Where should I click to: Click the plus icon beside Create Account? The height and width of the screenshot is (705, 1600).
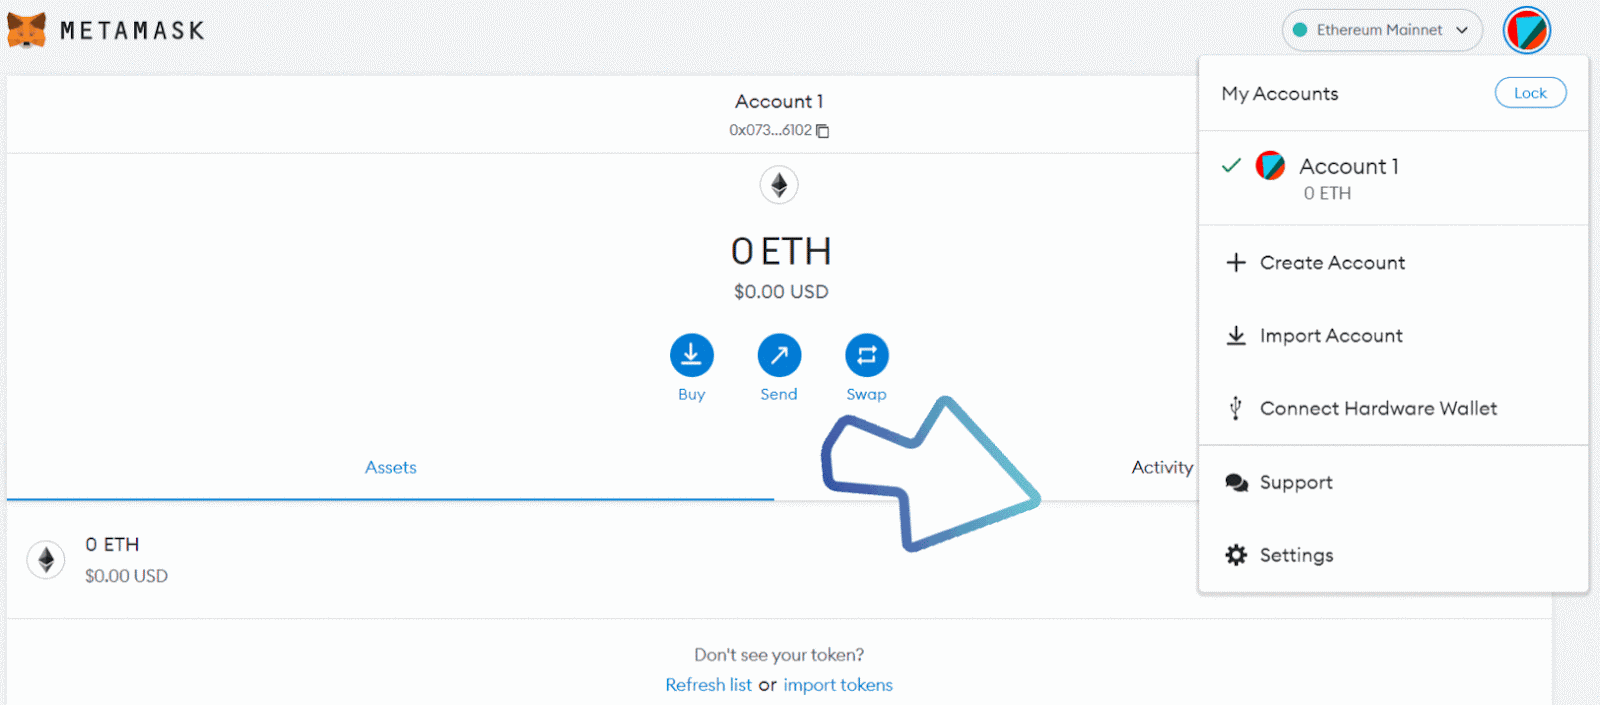point(1236,262)
